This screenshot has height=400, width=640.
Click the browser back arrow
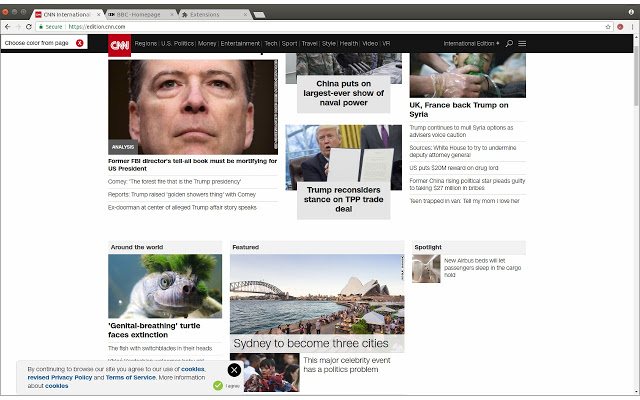[x=6, y=27]
